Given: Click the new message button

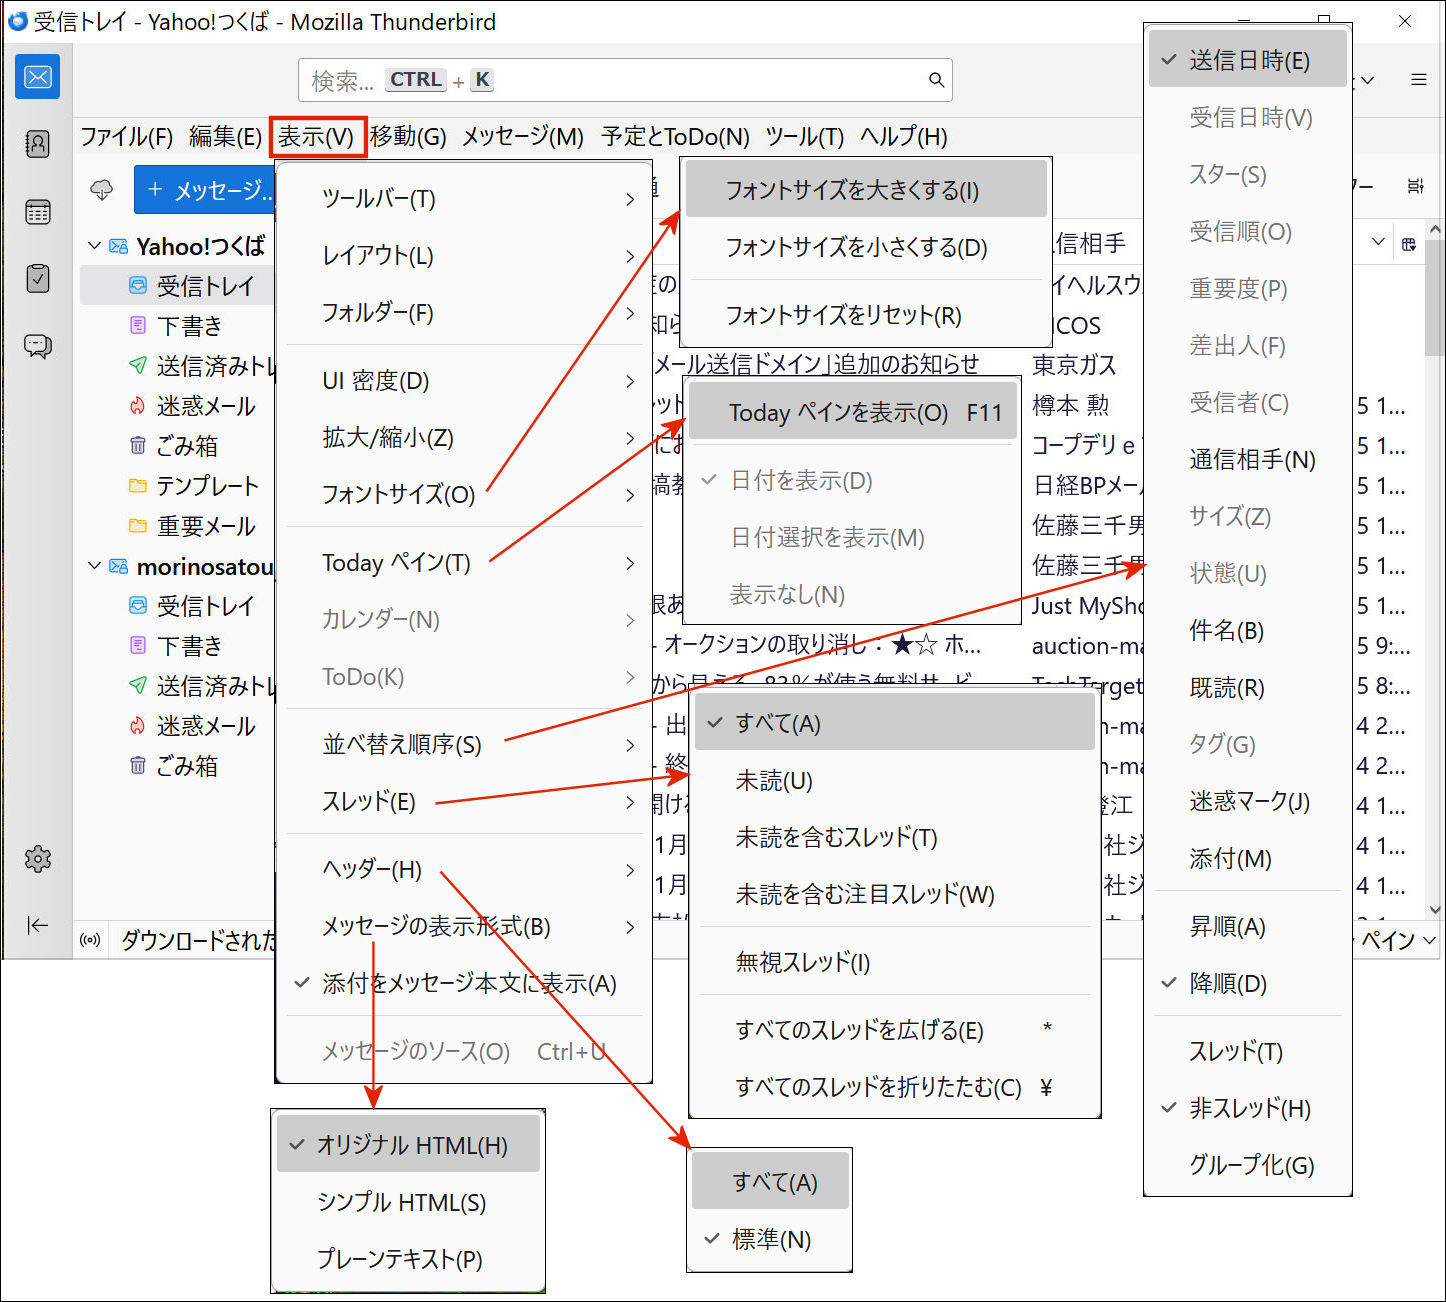Looking at the screenshot, I should point(206,190).
